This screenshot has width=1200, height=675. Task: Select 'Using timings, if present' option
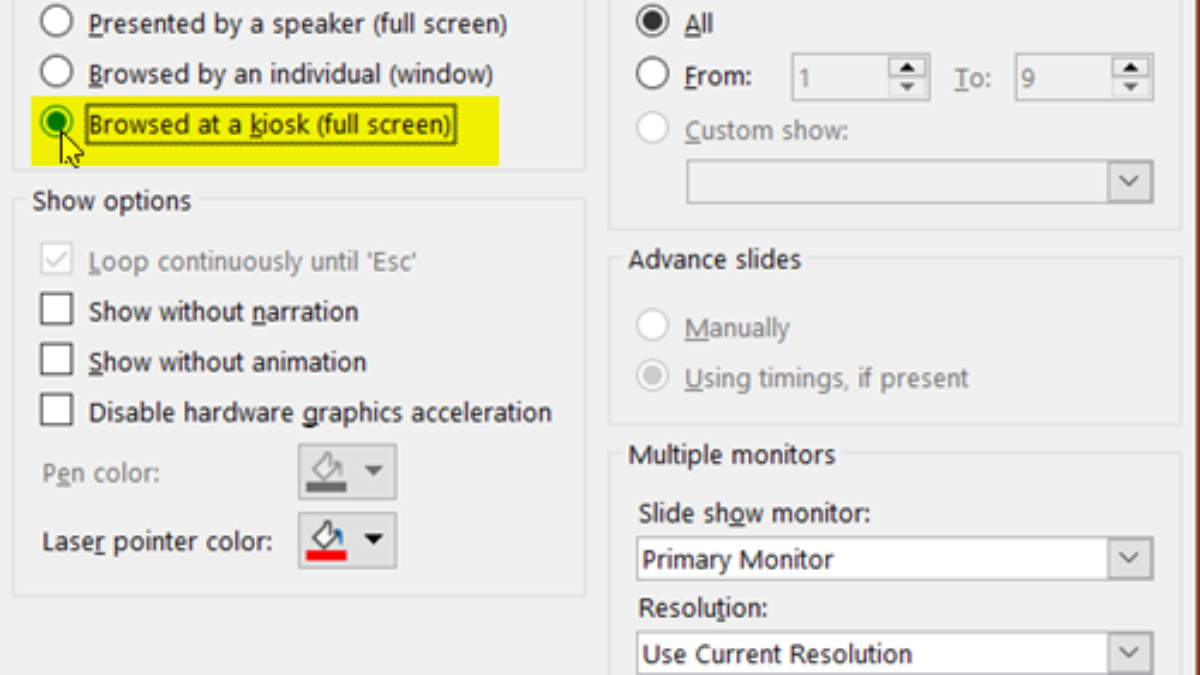point(653,377)
